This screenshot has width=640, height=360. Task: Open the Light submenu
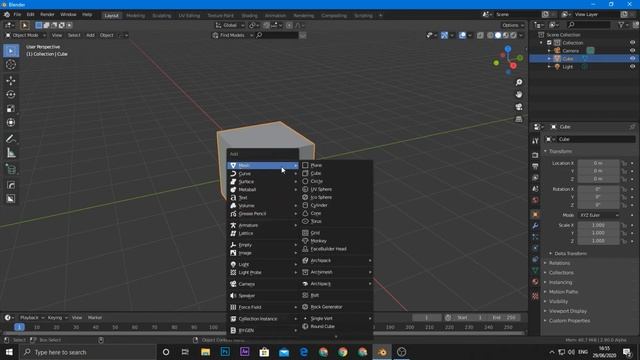[263, 264]
